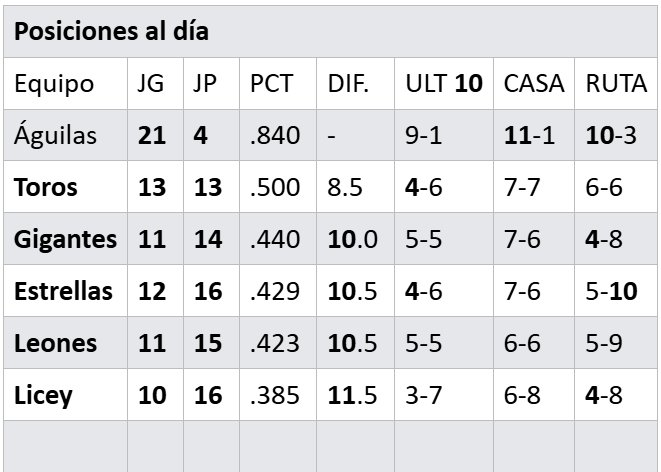Image resolution: width=661 pixels, height=472 pixels.
Task: Click the 3-7 last ten cell
Action: (x=423, y=395)
